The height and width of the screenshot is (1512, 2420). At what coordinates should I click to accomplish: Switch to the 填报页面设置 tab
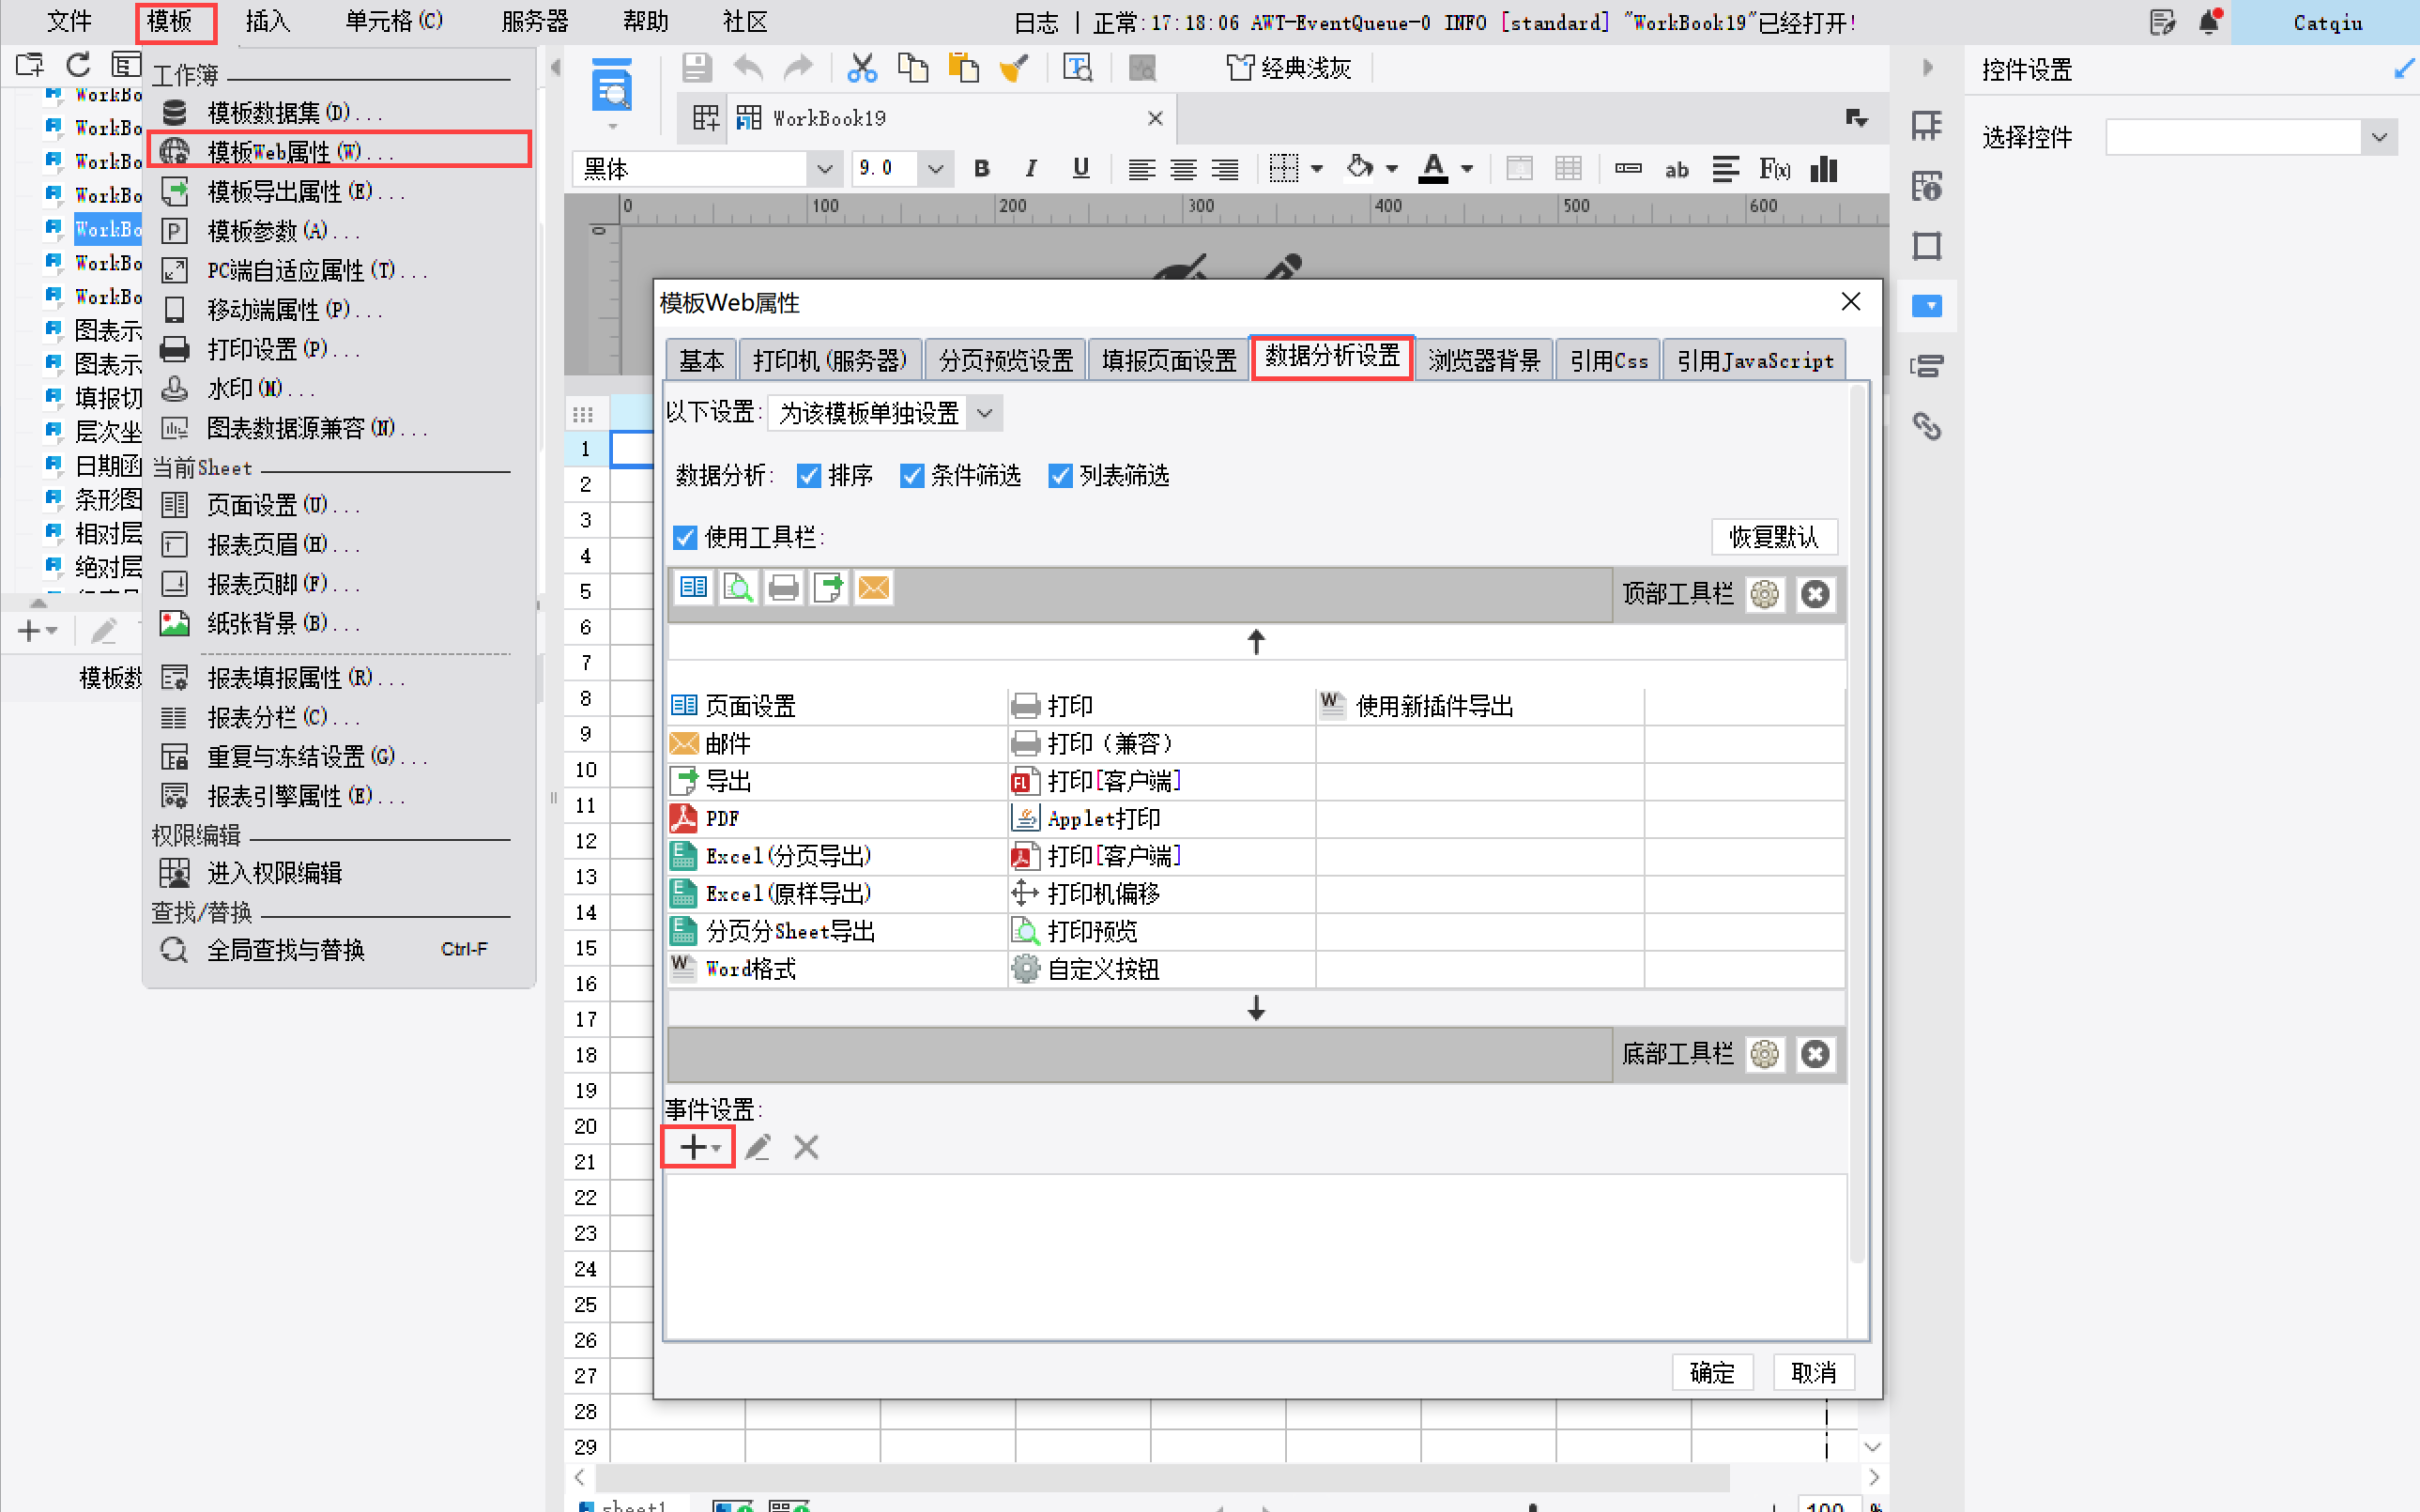pos(1168,360)
